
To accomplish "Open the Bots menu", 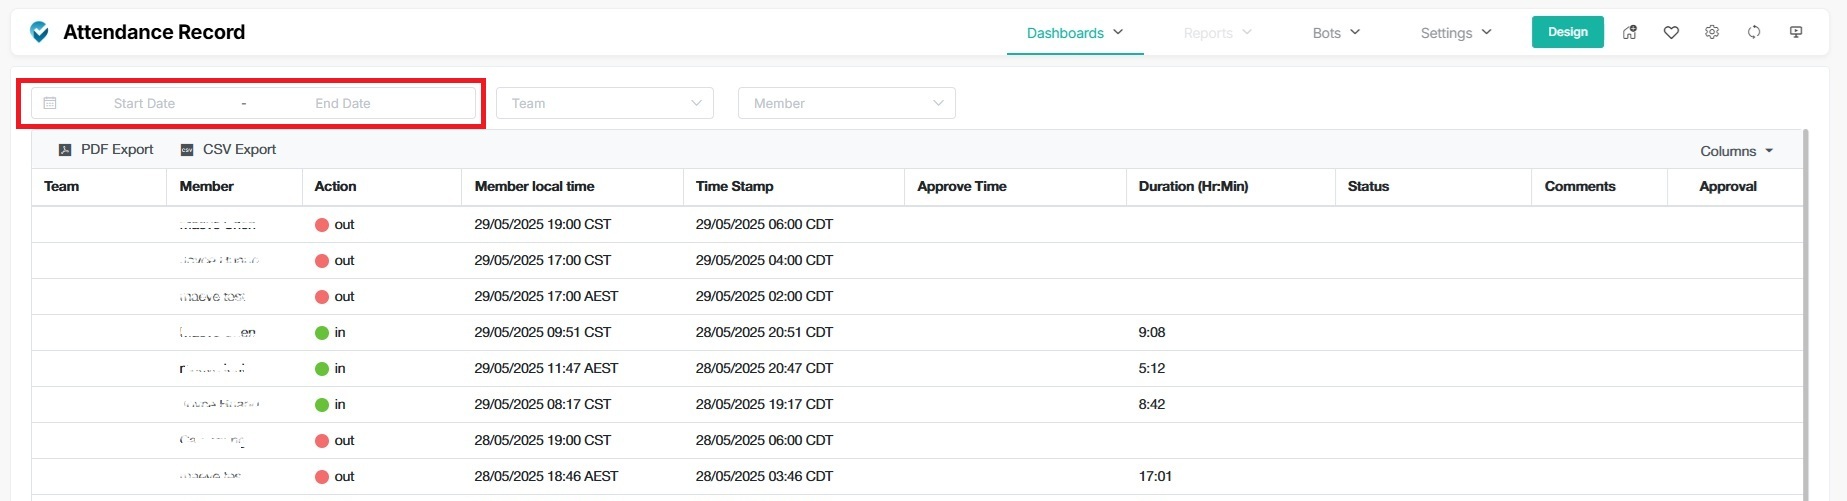I will point(1336,33).
